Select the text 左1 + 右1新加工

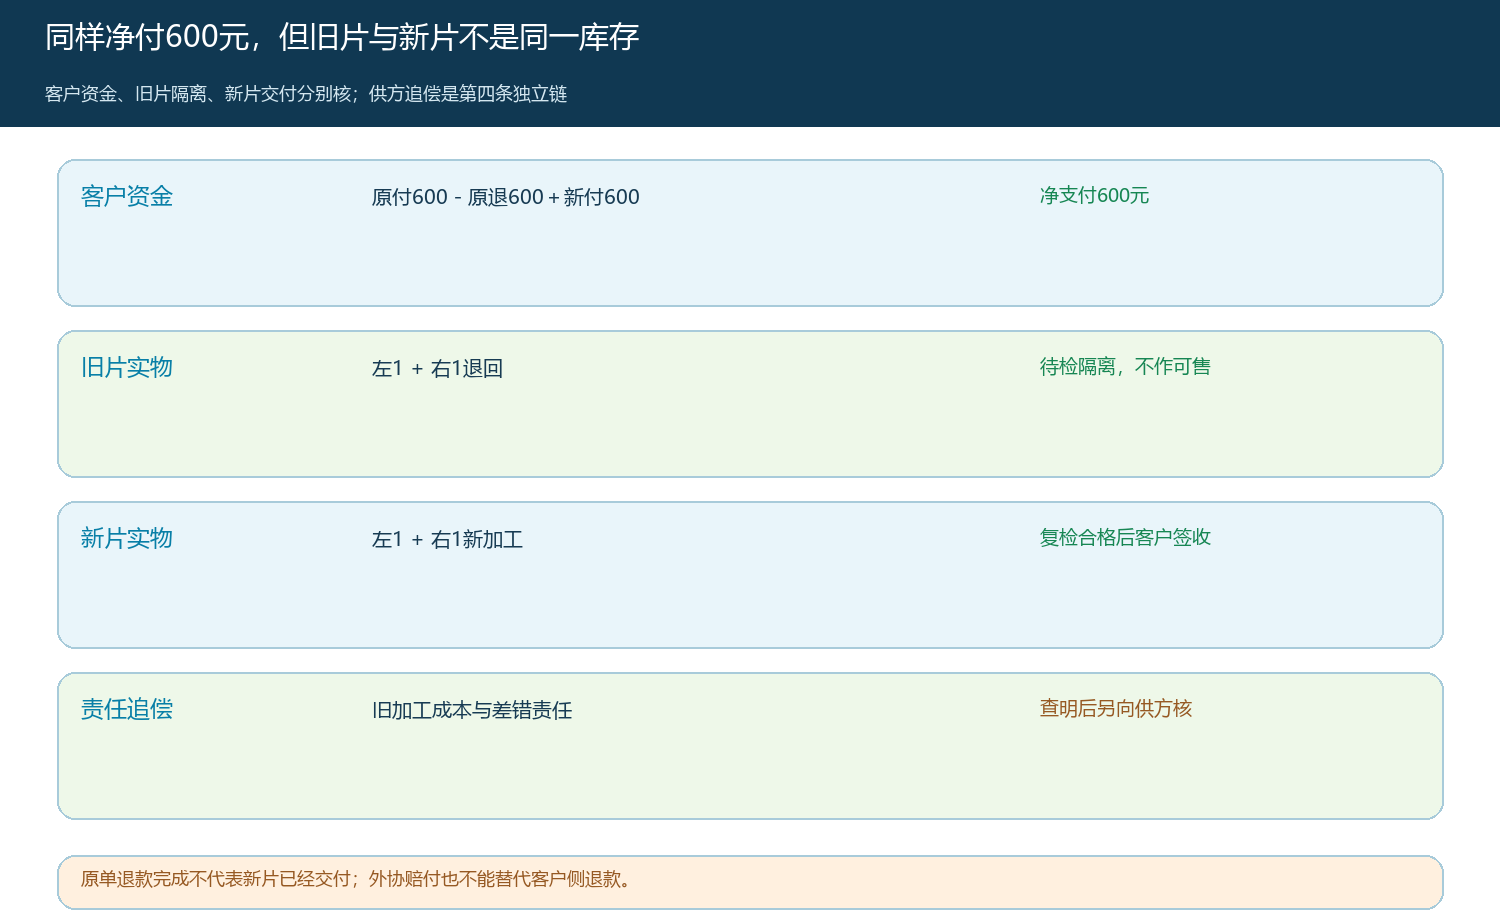pos(447,539)
